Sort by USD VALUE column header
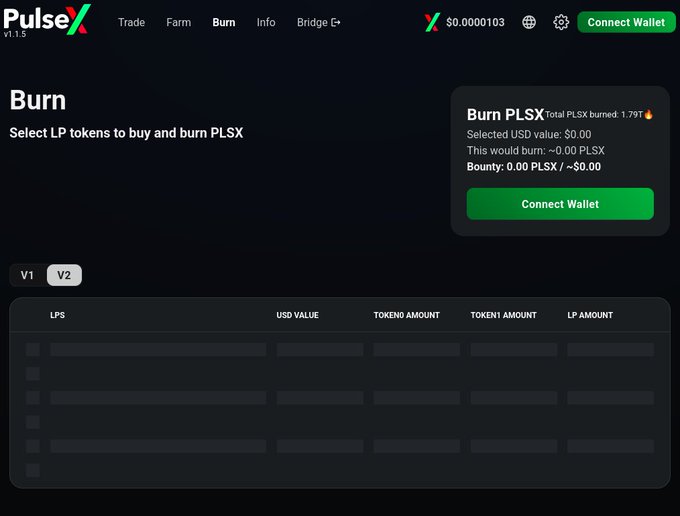Image resolution: width=680 pixels, height=516 pixels. pos(298,315)
